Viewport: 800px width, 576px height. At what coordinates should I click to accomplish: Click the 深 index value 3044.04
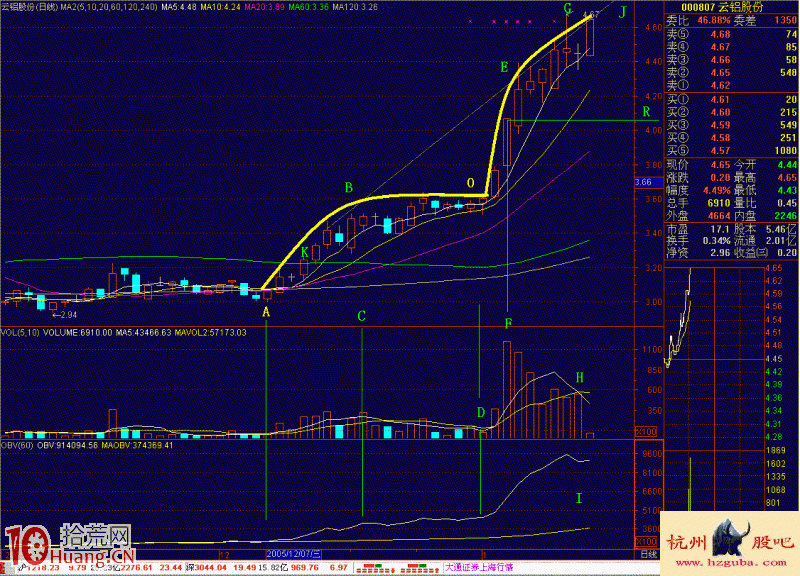click(211, 567)
